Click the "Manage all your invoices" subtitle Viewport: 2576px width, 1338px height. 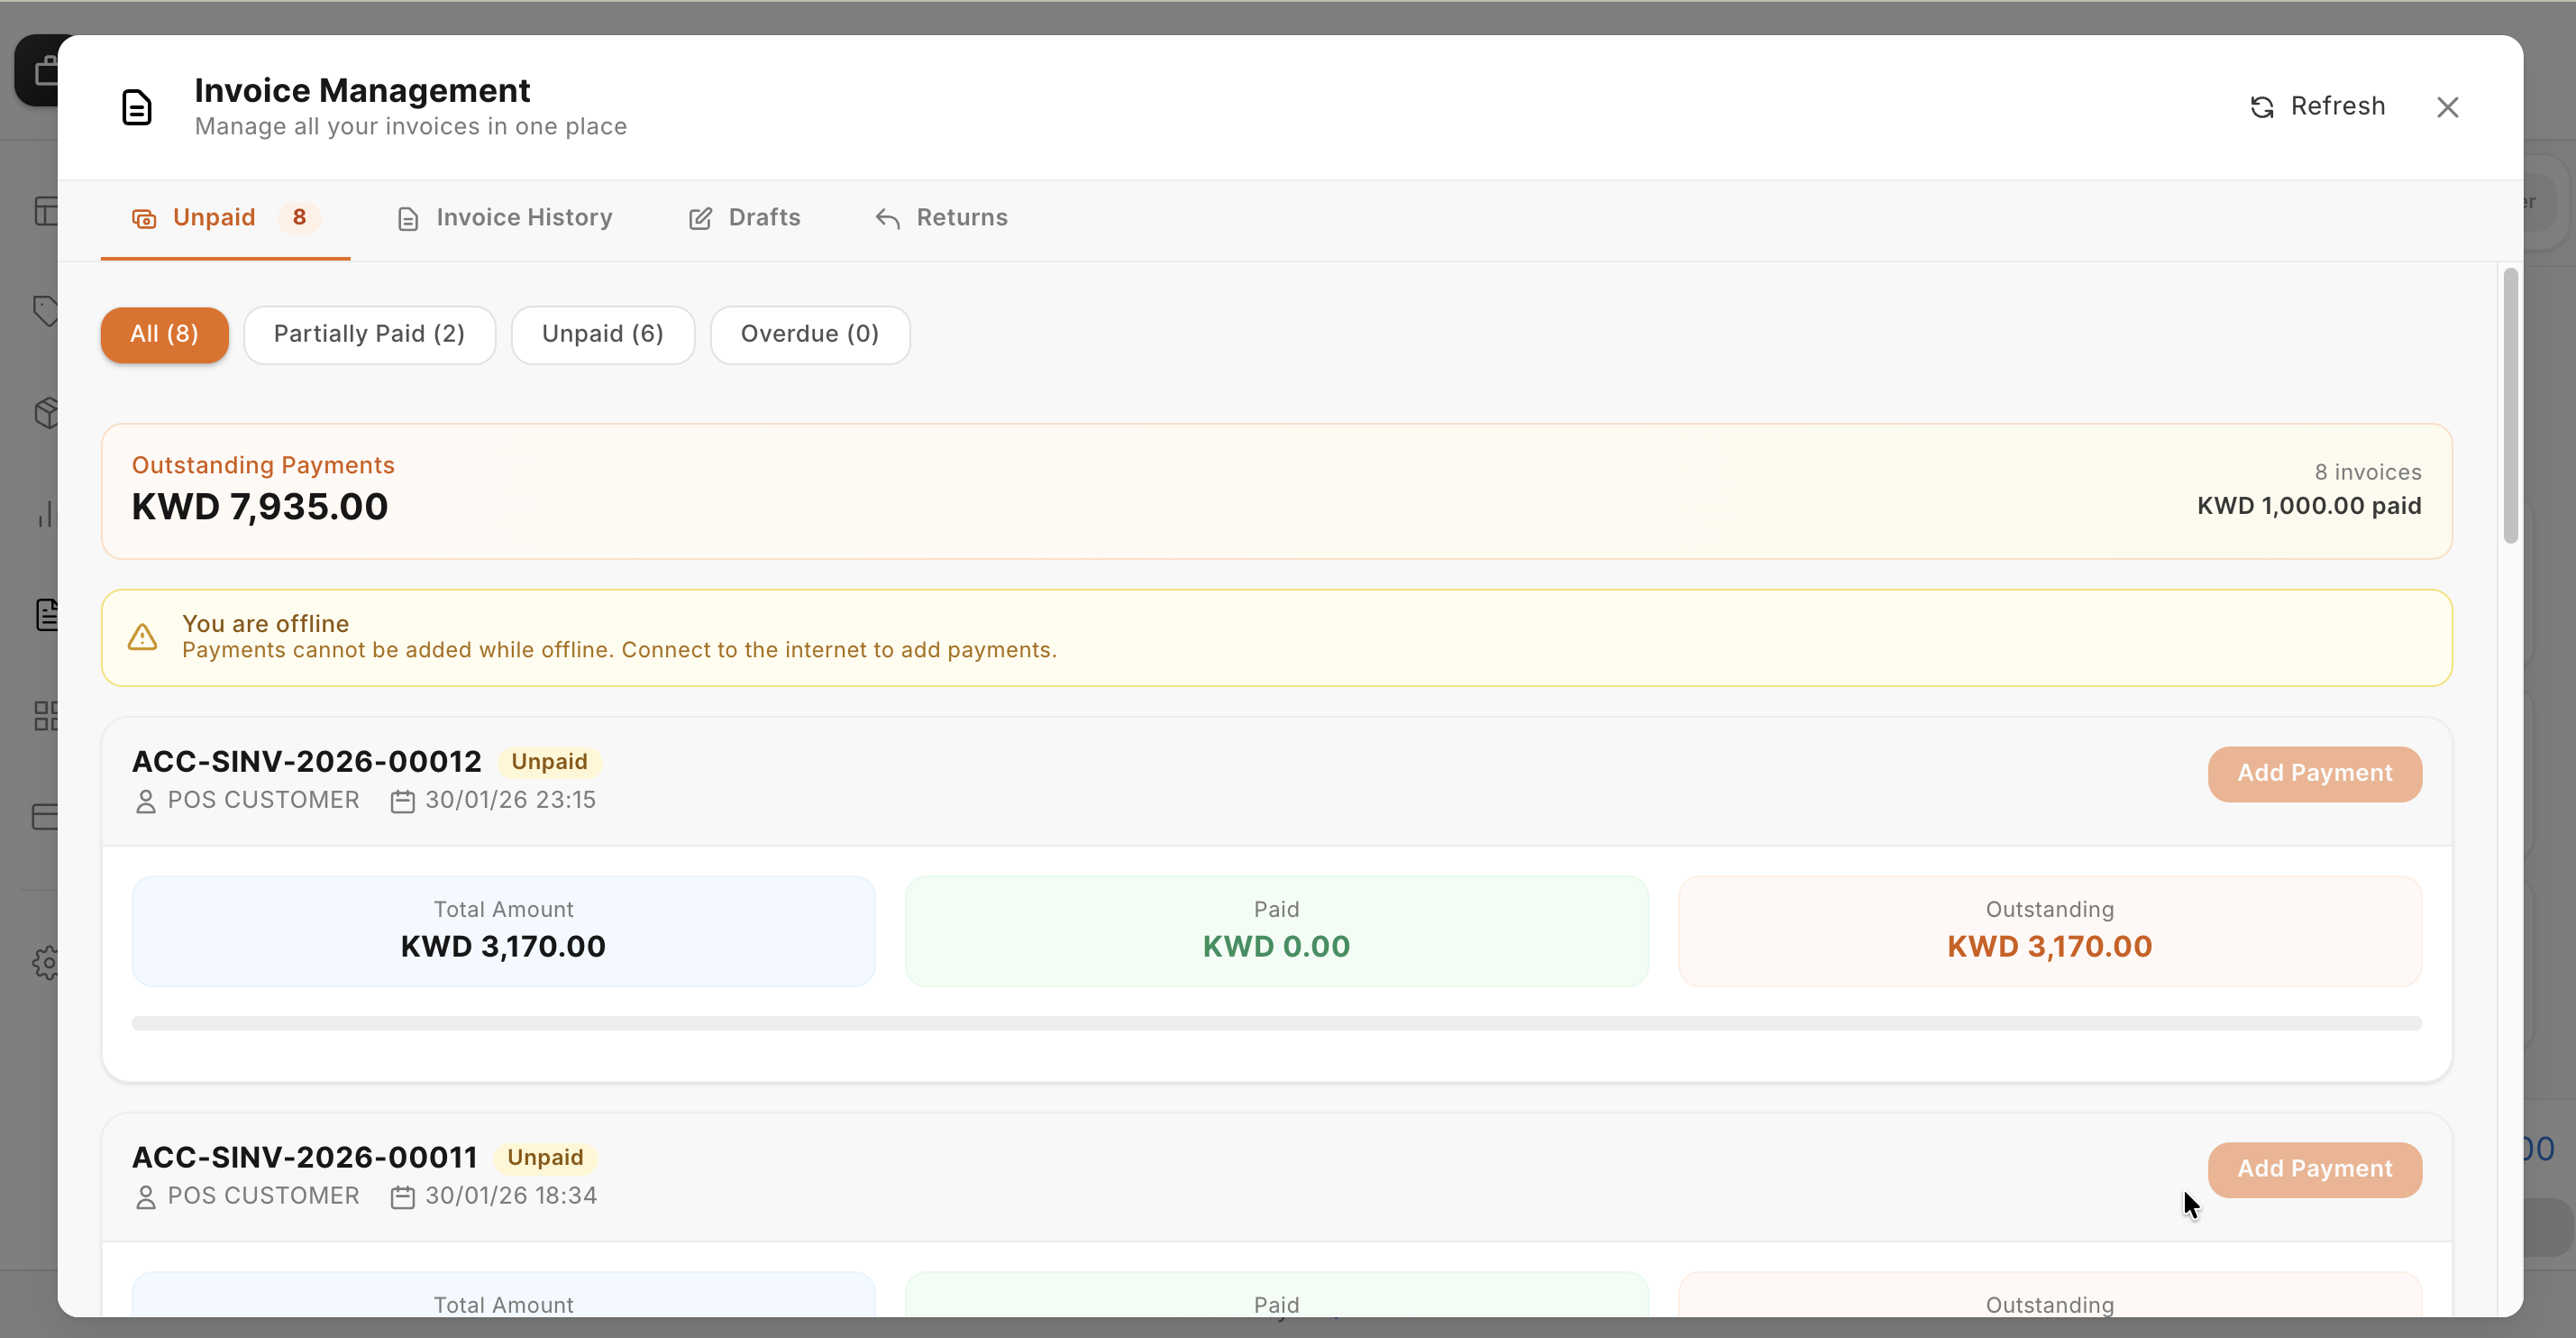pos(411,127)
